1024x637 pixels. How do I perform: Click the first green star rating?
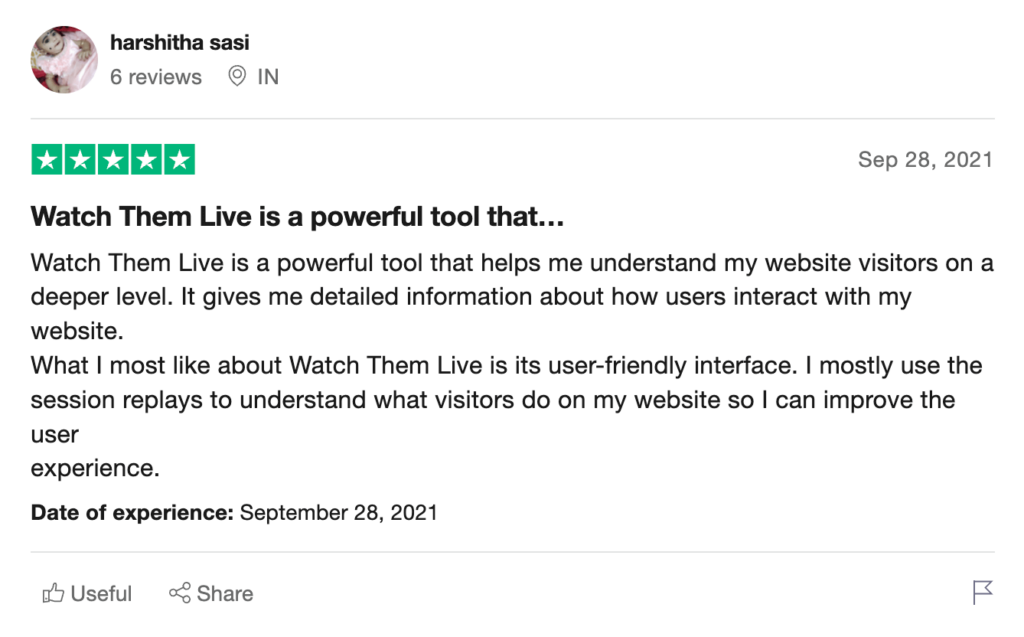tap(47, 159)
